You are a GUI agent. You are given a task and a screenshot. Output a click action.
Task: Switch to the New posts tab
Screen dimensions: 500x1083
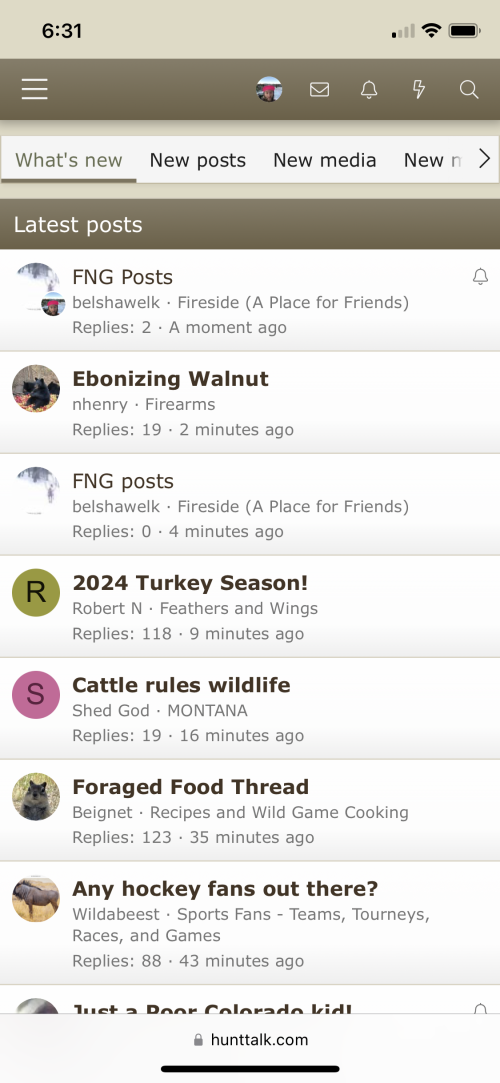[198, 160]
